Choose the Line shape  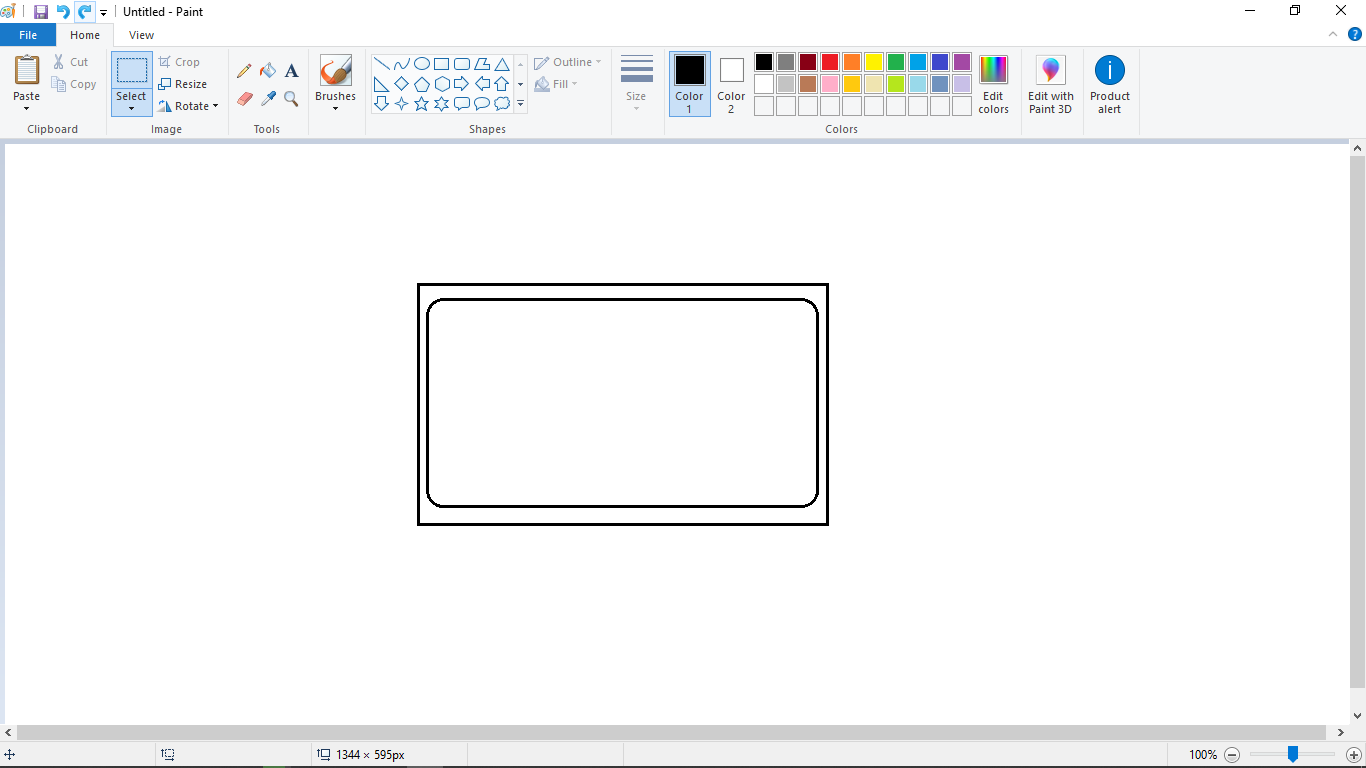pyautogui.click(x=381, y=64)
